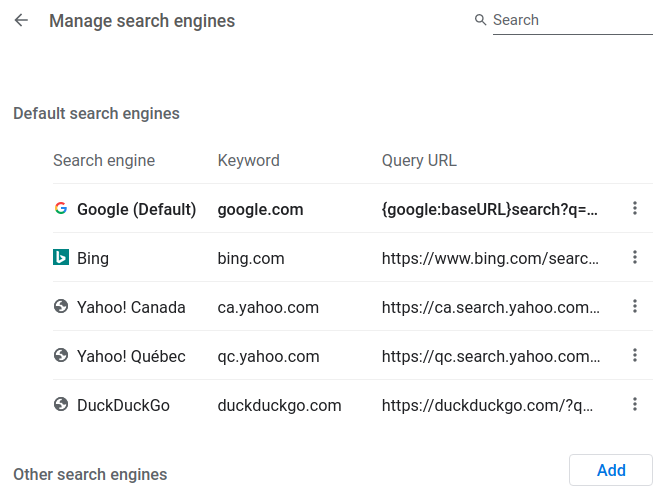Image resolution: width=669 pixels, height=494 pixels.
Task: Add a new search engine
Action: [611, 470]
